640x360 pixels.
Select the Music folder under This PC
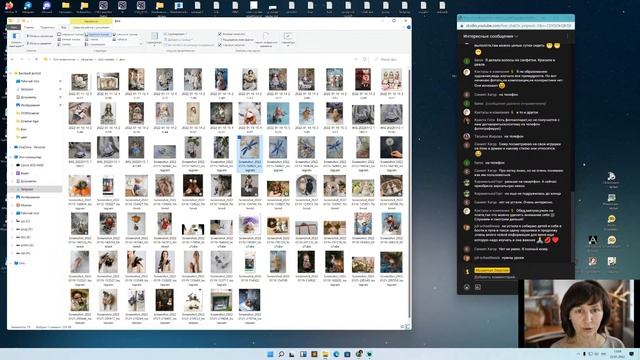coord(25,205)
